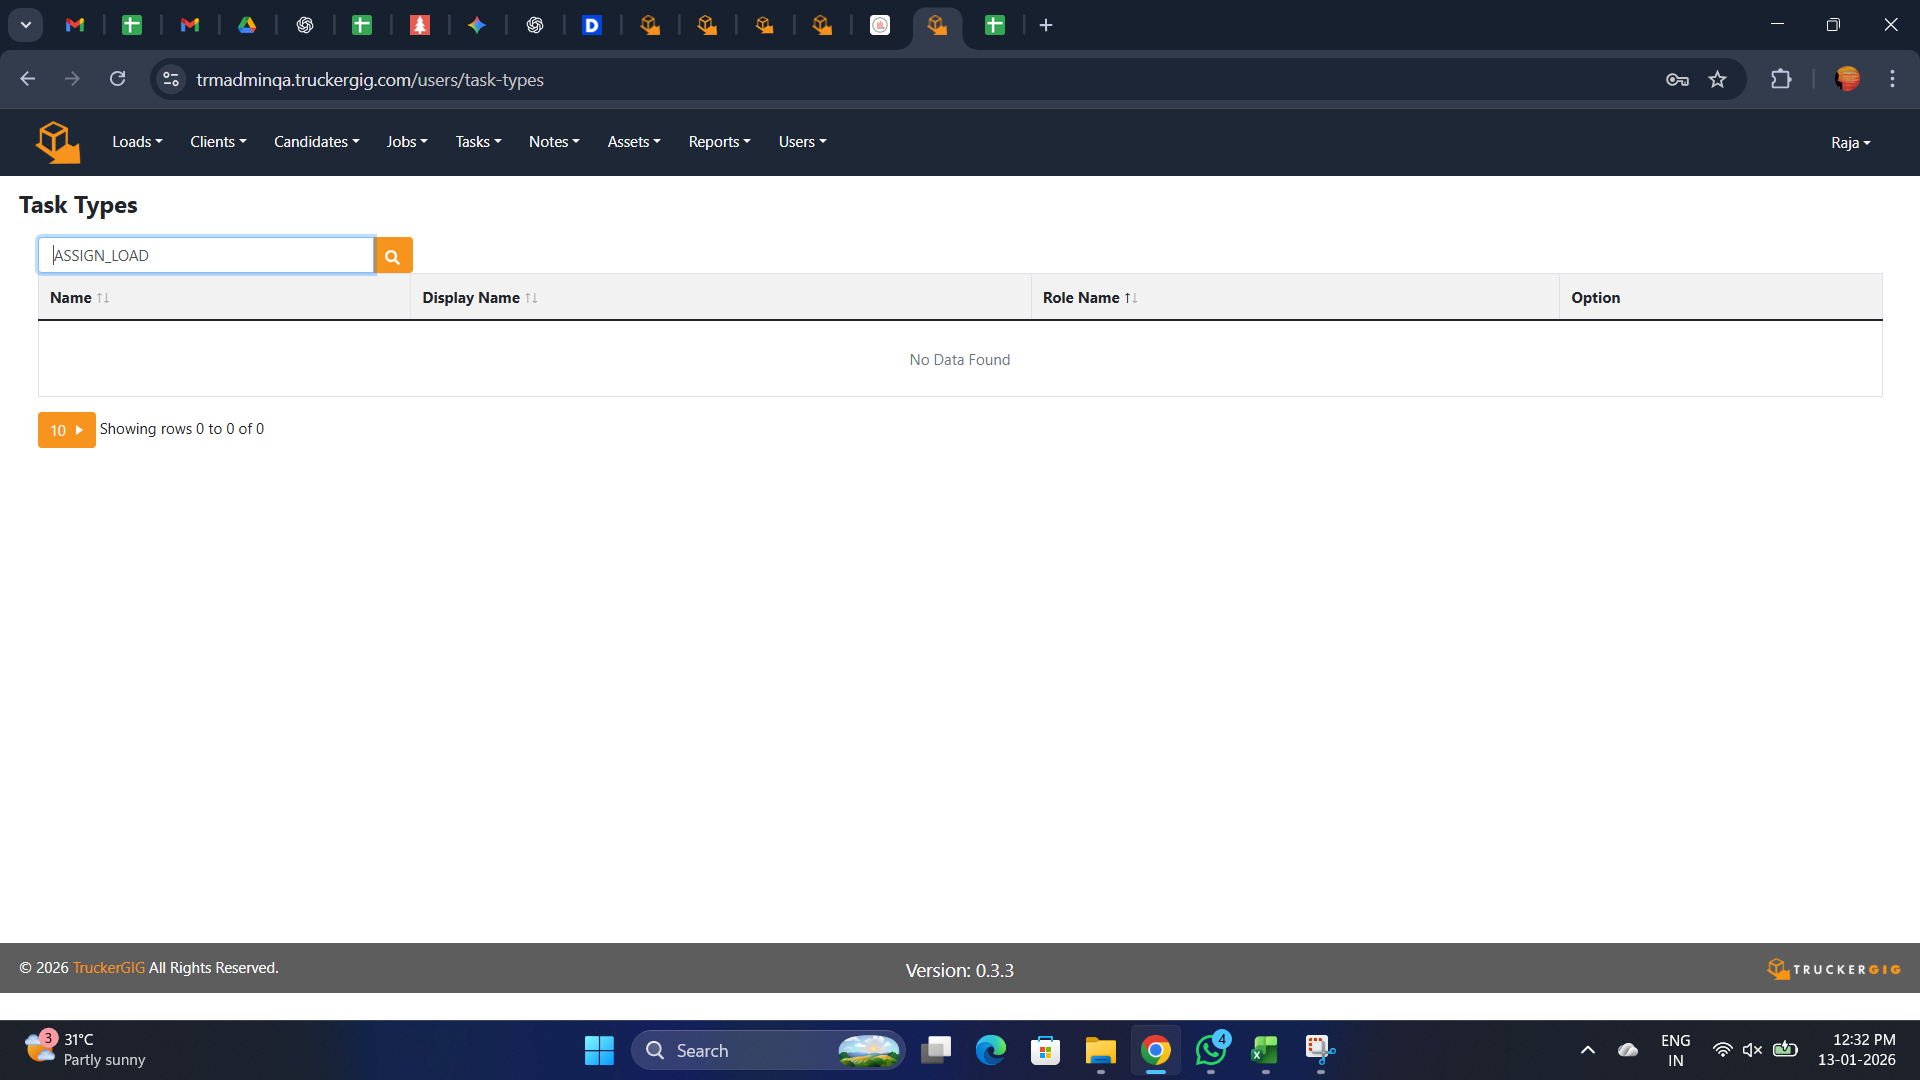Viewport: 1920px width, 1080px height.
Task: Open a new browser tab
Action: pos(1046,25)
